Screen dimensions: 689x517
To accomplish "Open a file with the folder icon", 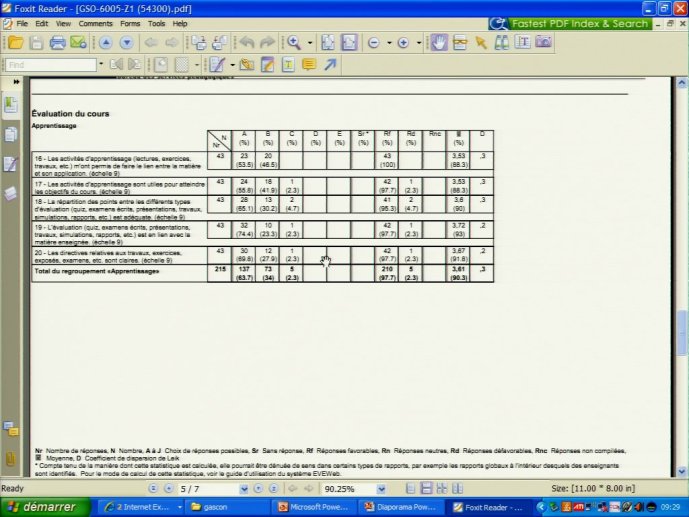I will [16, 43].
